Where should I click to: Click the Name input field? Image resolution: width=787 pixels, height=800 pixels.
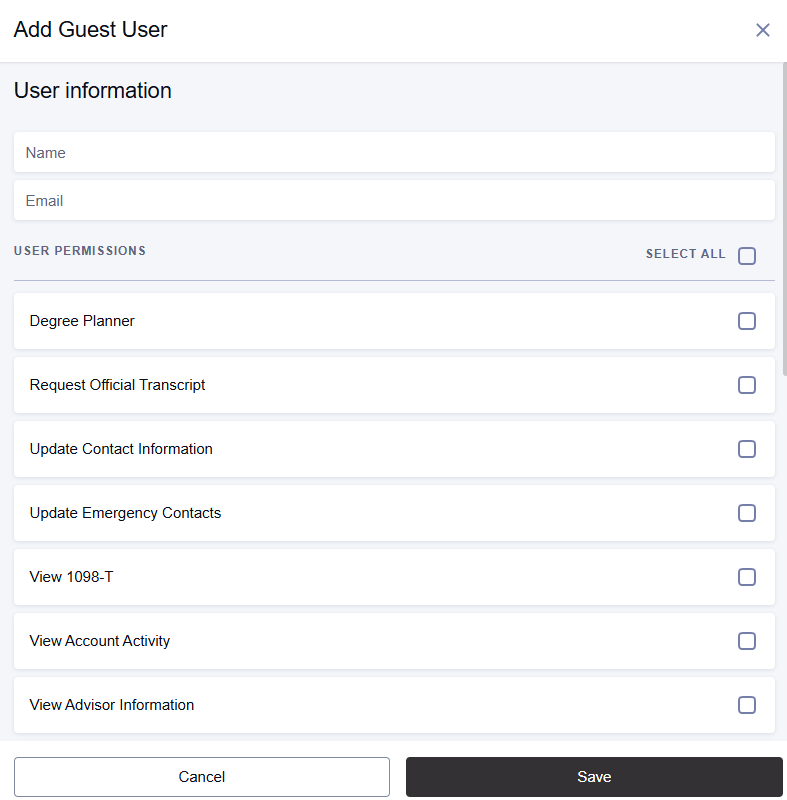pyautogui.click(x=394, y=153)
